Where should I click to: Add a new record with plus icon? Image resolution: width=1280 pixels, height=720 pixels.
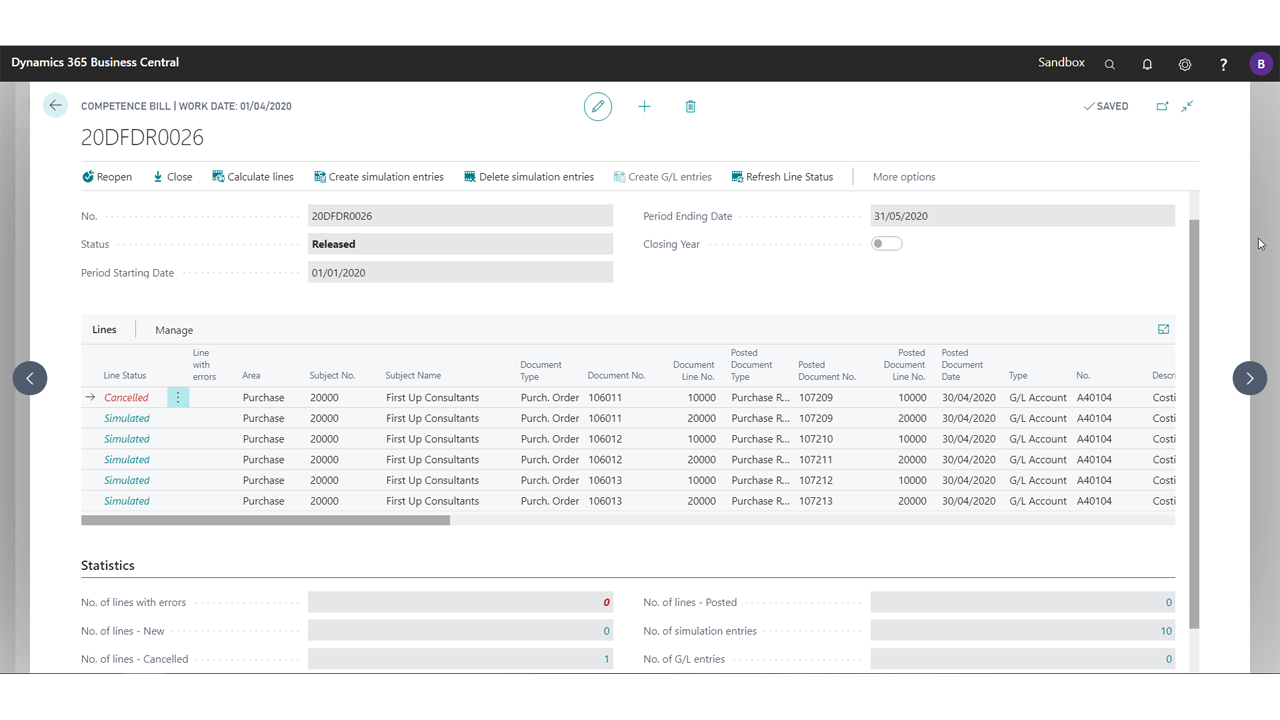644,106
